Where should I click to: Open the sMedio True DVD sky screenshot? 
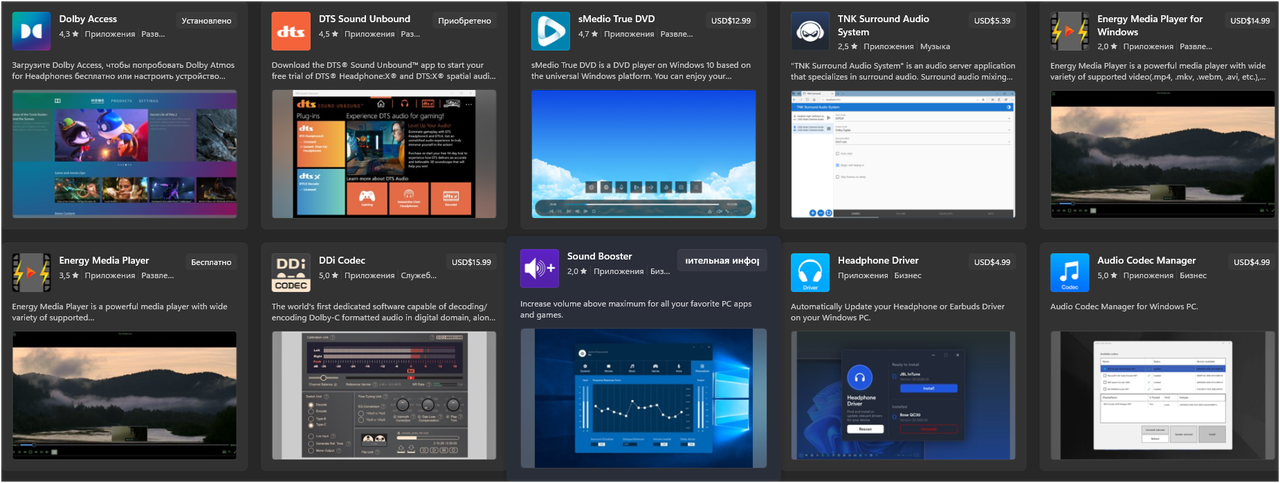pos(643,154)
